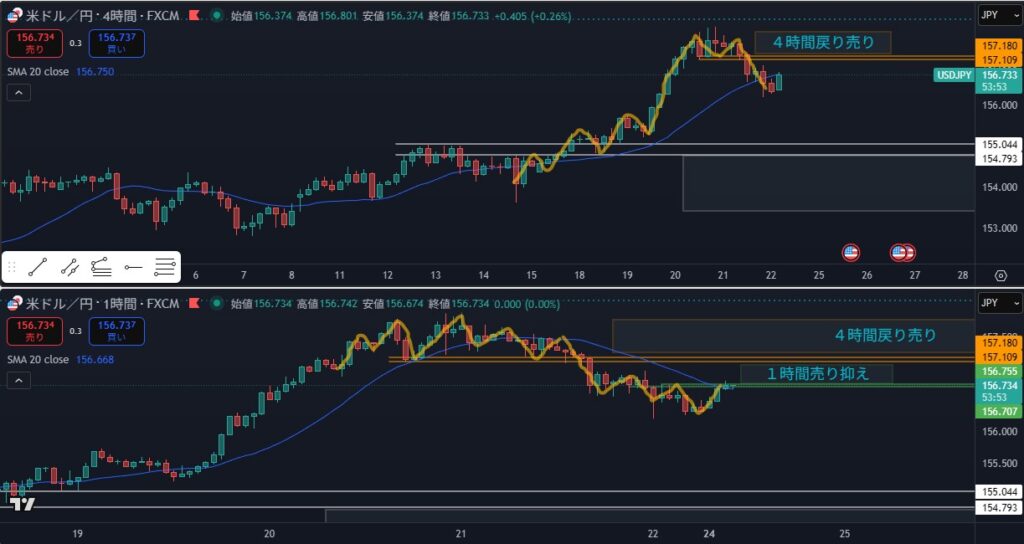Select the horizontal ray tool
The width and height of the screenshot is (1024, 544).
[133, 267]
